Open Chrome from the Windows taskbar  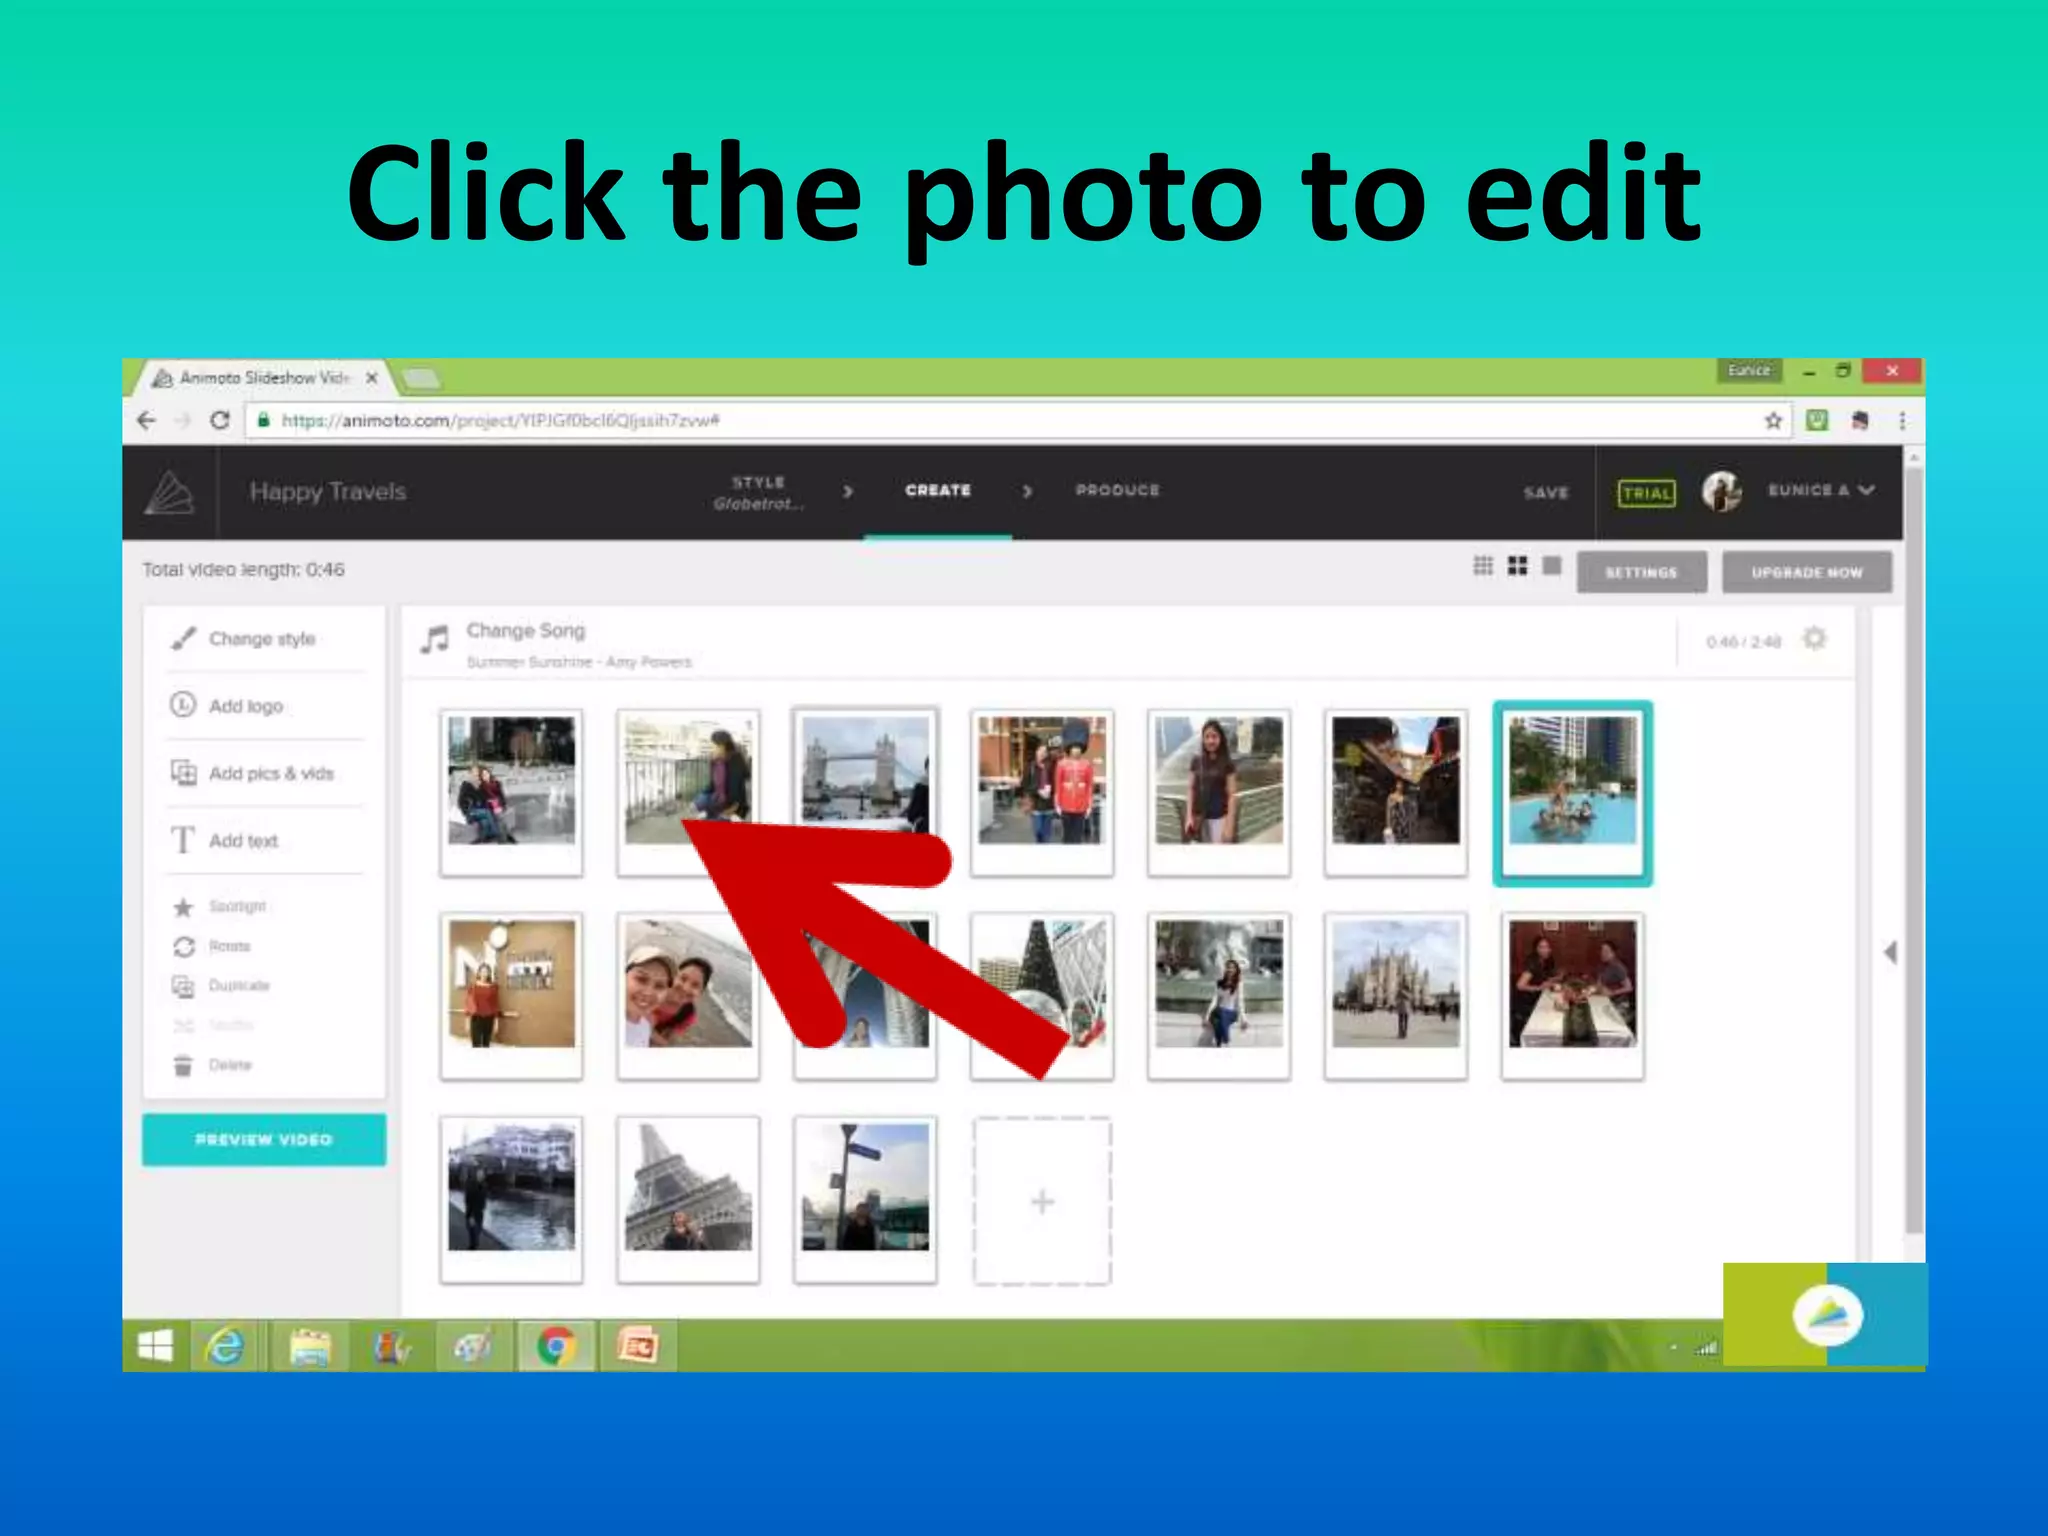pyautogui.click(x=556, y=1347)
